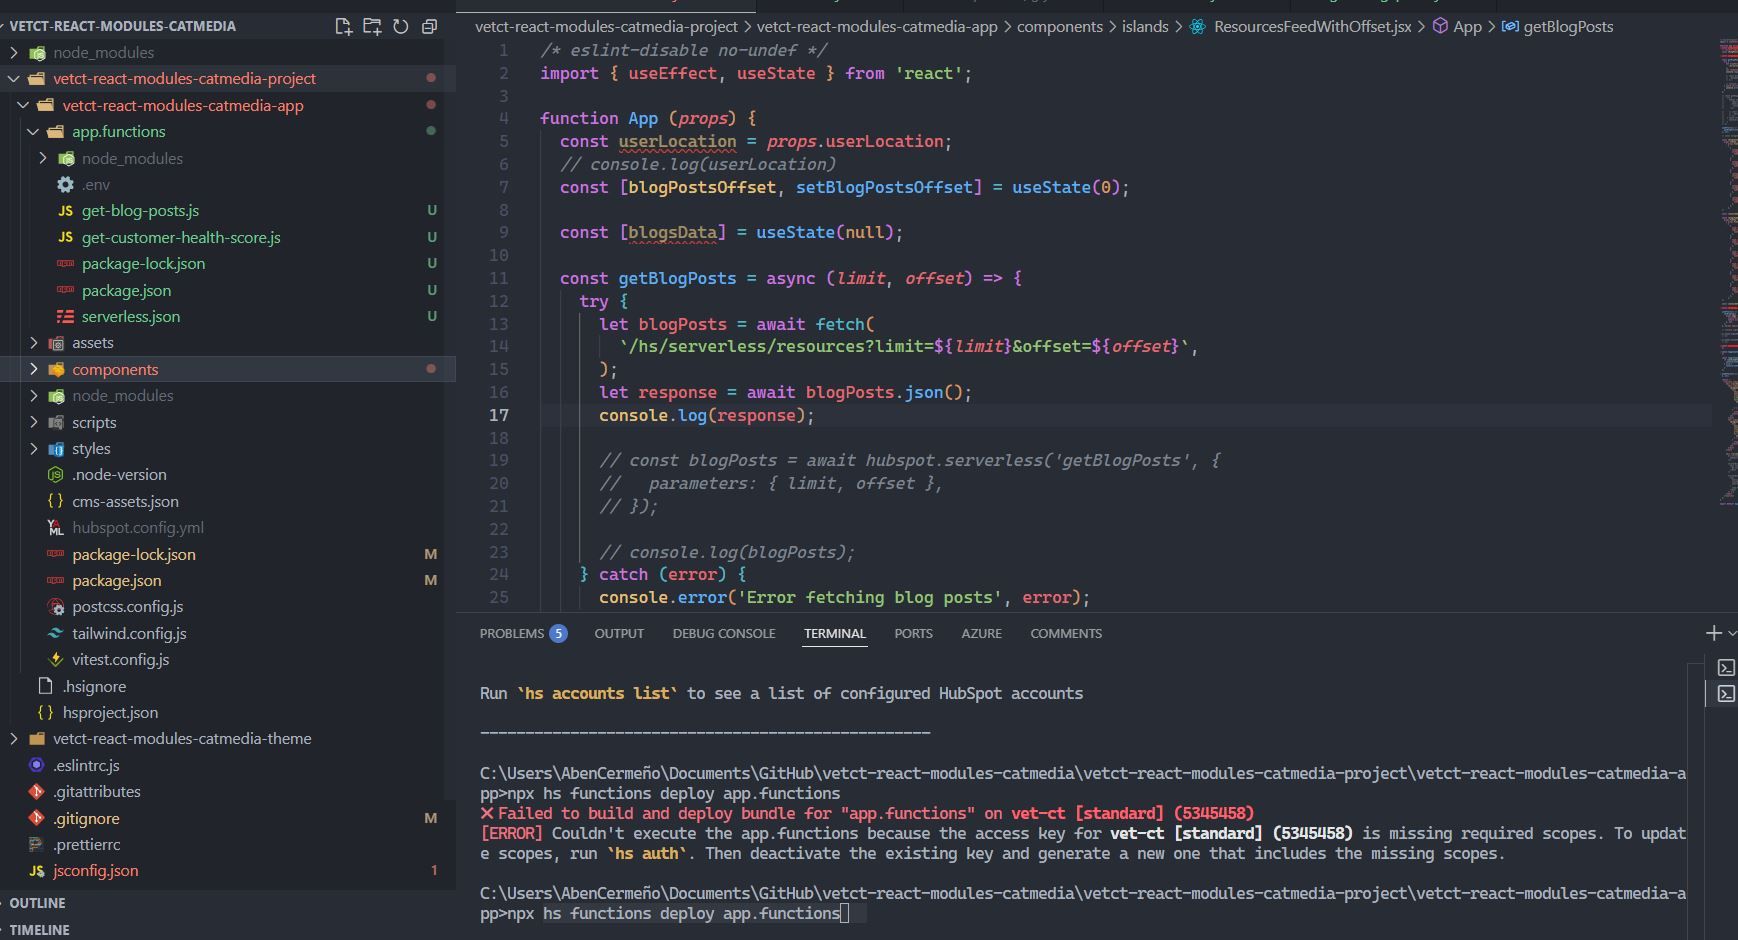Open the AZURE panel tab
The image size is (1738, 940).
(x=981, y=633)
